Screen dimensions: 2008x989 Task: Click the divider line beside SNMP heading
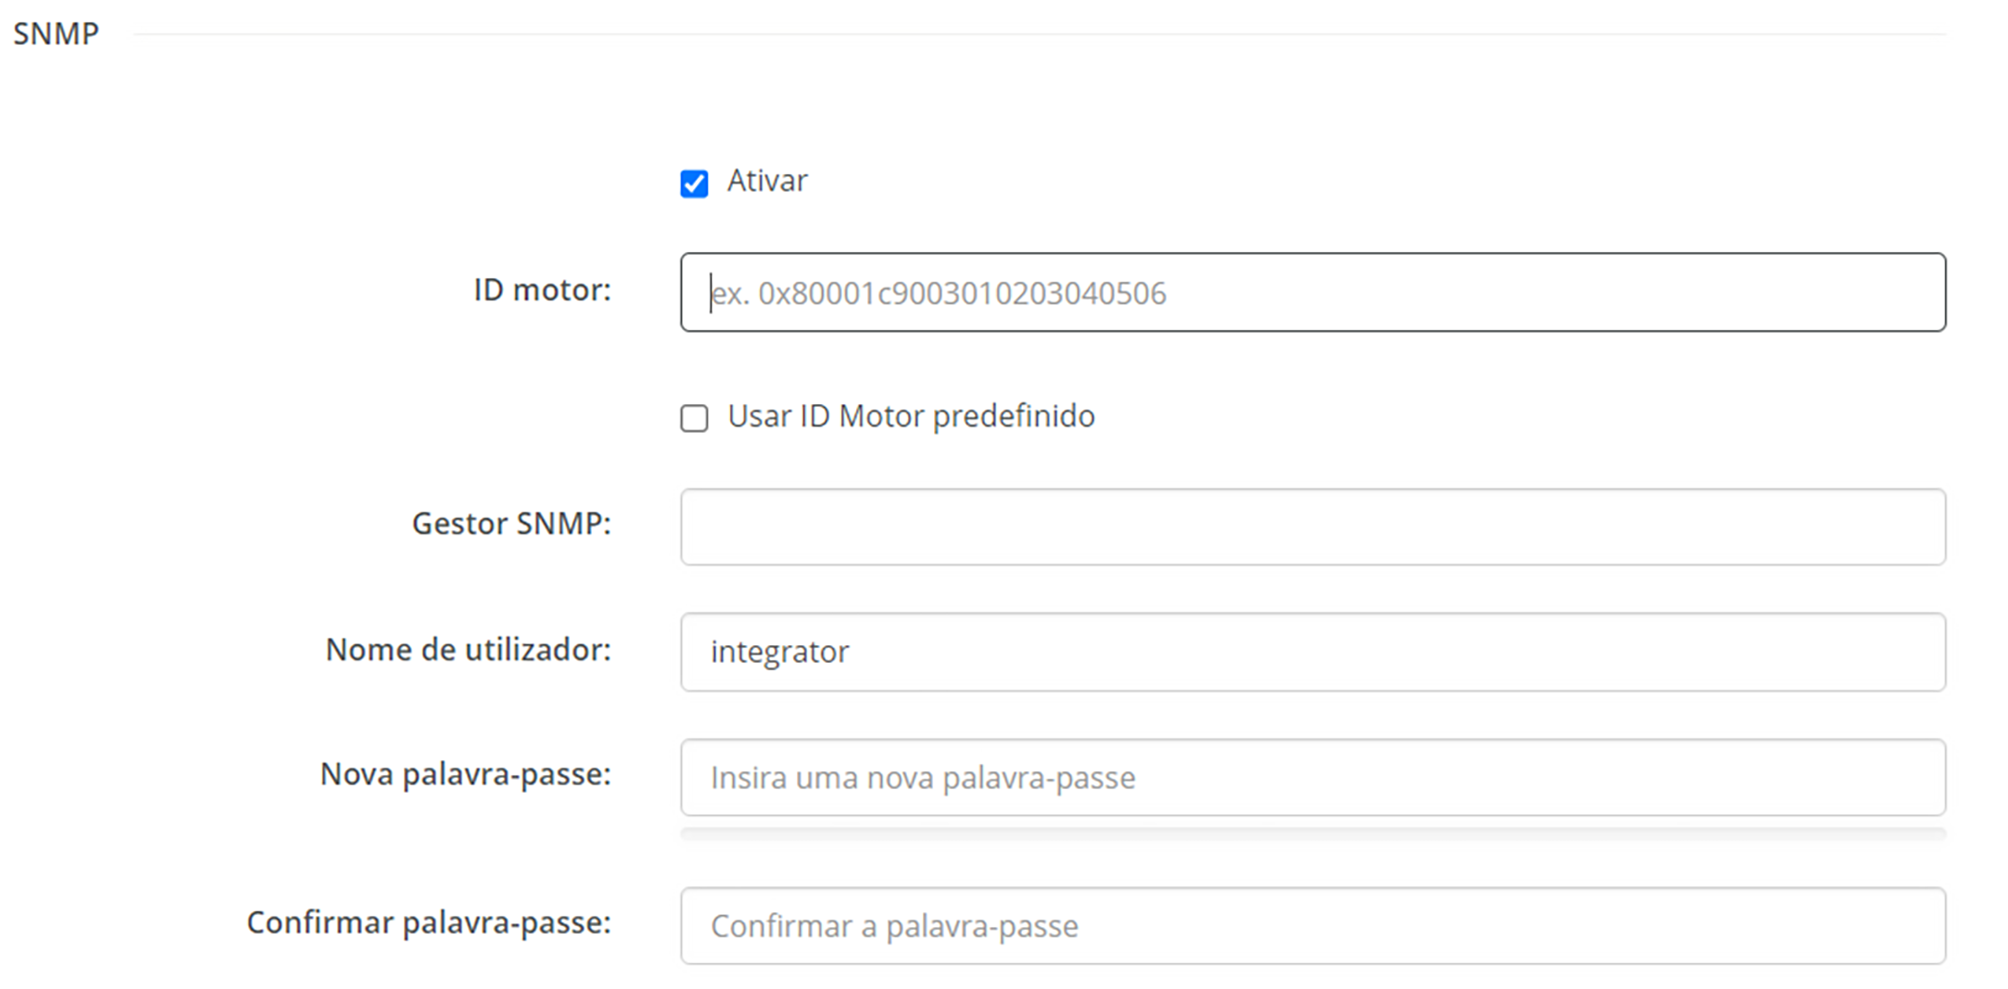pos(1040,34)
